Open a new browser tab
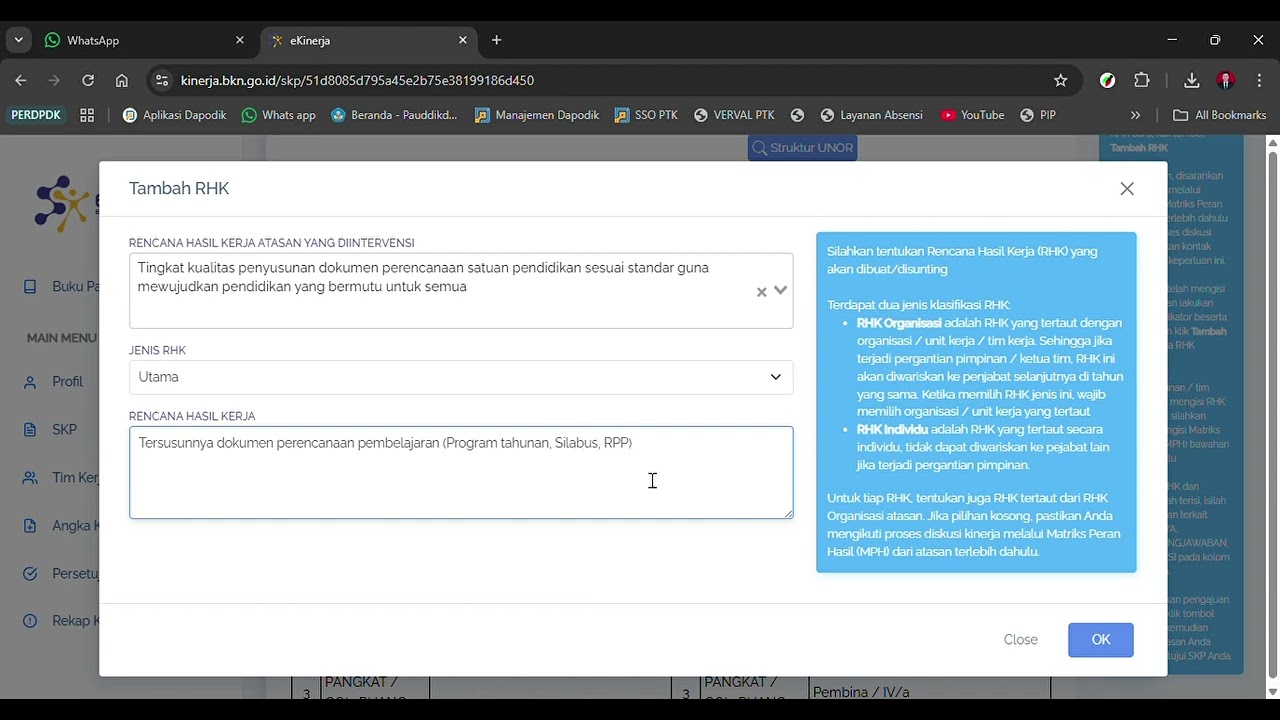 (x=496, y=40)
